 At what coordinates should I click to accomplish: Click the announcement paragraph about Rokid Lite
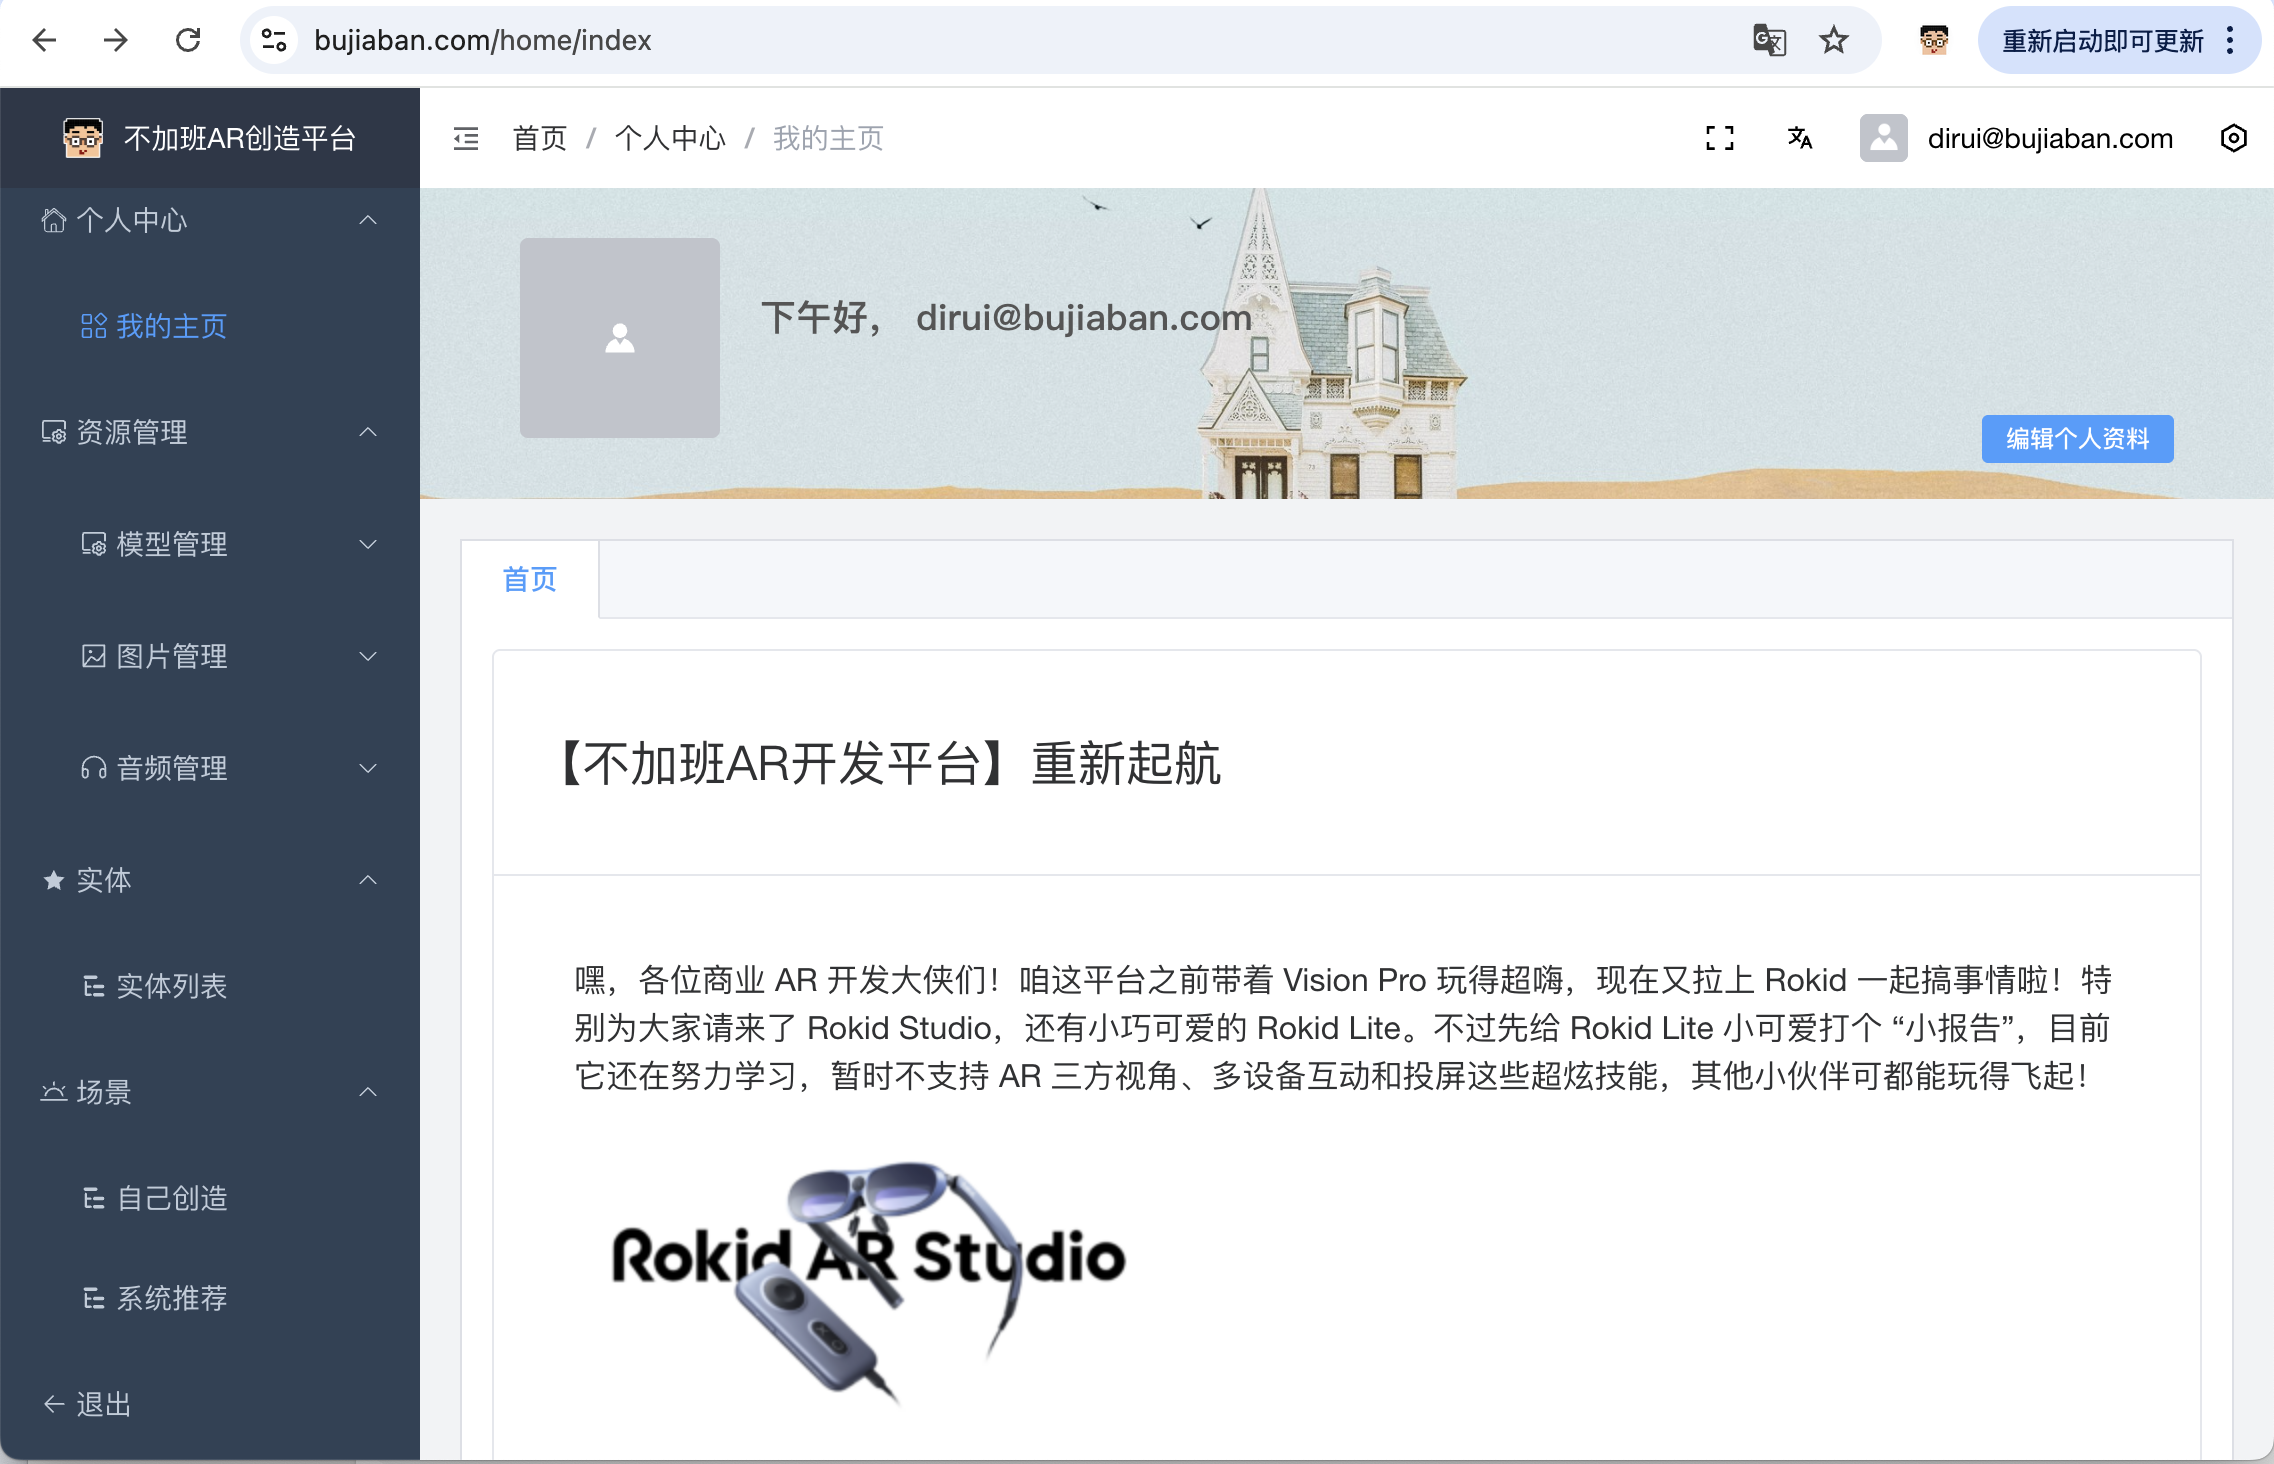(1343, 1028)
